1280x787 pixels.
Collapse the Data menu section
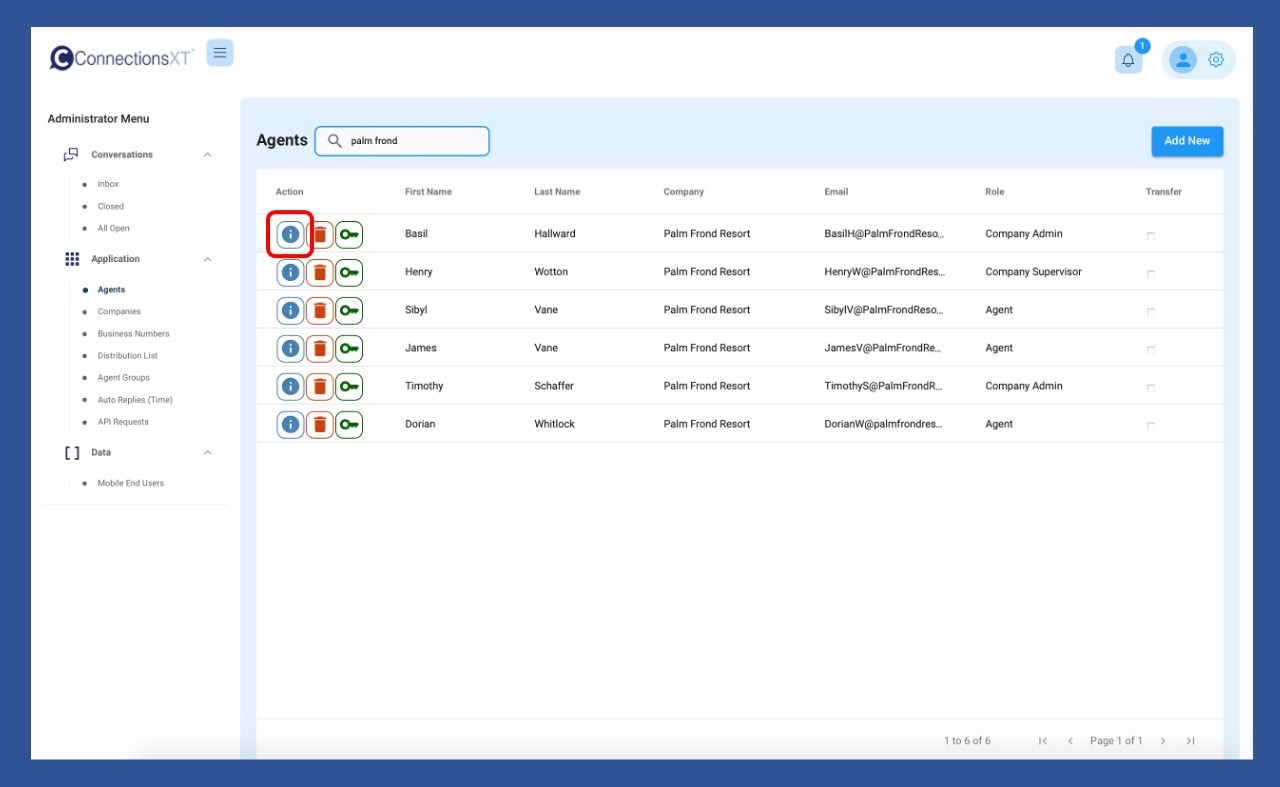[x=208, y=453]
